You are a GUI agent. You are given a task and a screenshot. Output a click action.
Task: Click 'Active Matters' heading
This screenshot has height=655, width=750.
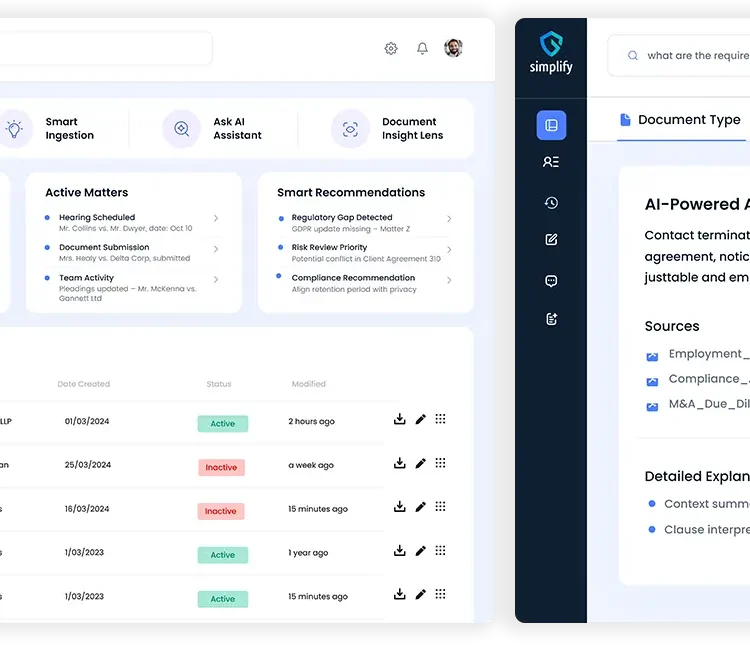pyautogui.click(x=87, y=192)
